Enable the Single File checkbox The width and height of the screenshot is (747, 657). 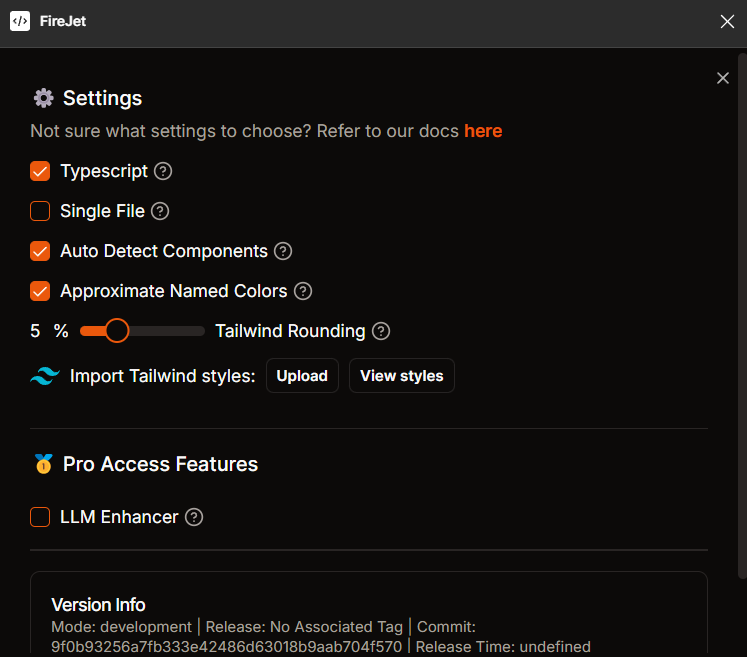40,211
